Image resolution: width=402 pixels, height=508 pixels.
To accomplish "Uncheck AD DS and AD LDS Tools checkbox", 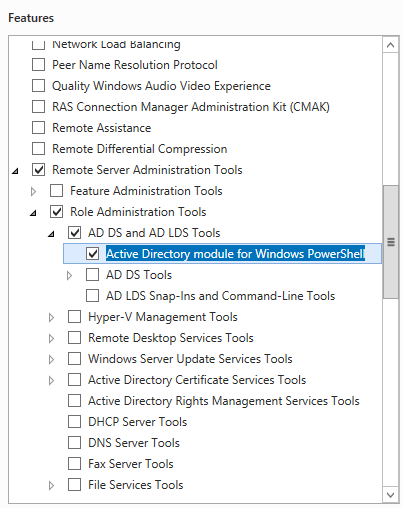I will (x=74, y=233).
